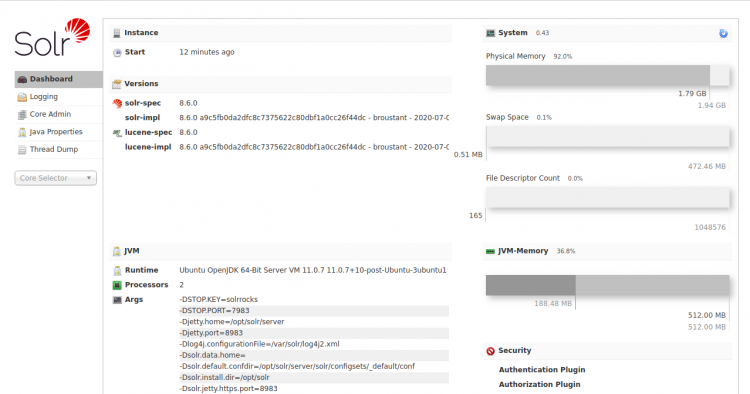Click the lucene-spec version 8.6.0
Image resolution: width=750 pixels, height=394 pixels.
[188, 132]
